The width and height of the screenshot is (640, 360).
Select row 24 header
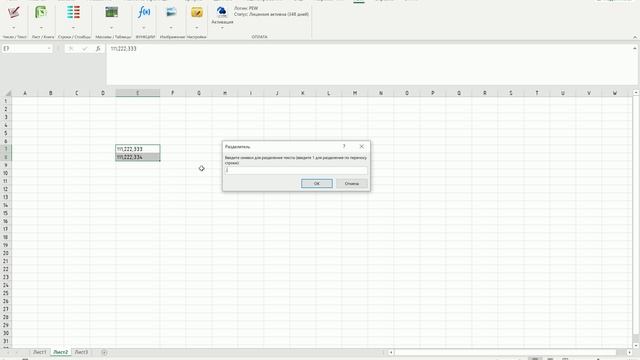pos(6,285)
